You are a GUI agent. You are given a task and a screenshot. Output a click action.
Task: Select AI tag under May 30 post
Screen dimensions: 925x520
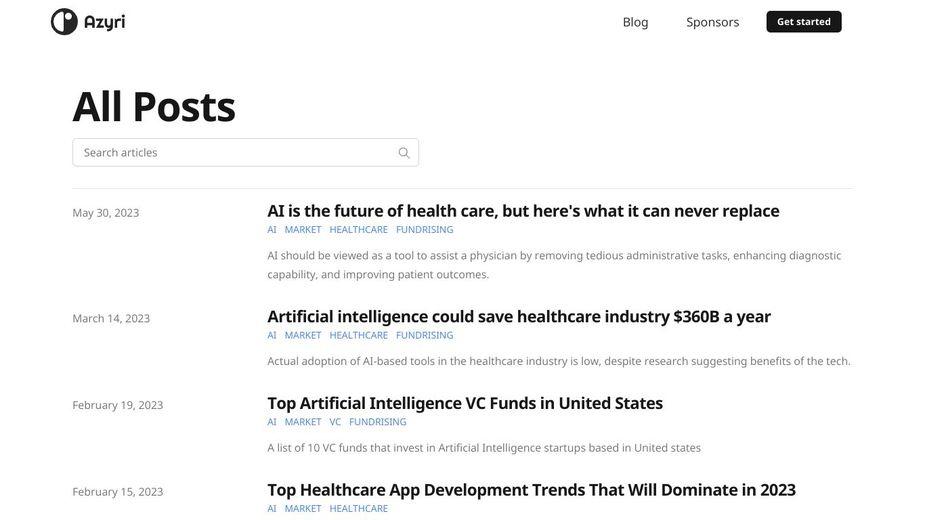(271, 230)
